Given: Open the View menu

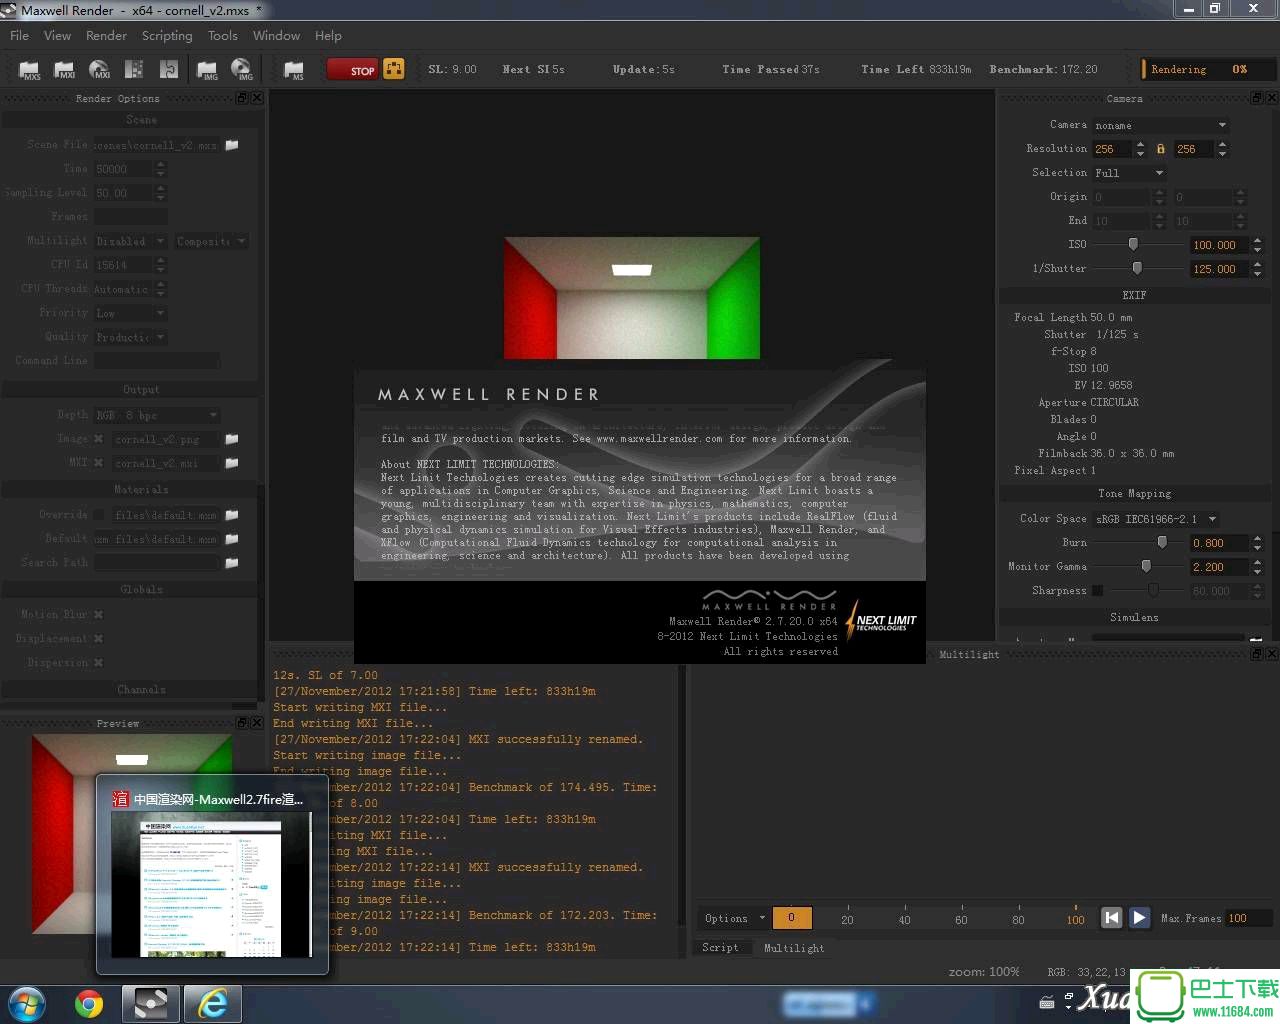Looking at the screenshot, I should [57, 36].
